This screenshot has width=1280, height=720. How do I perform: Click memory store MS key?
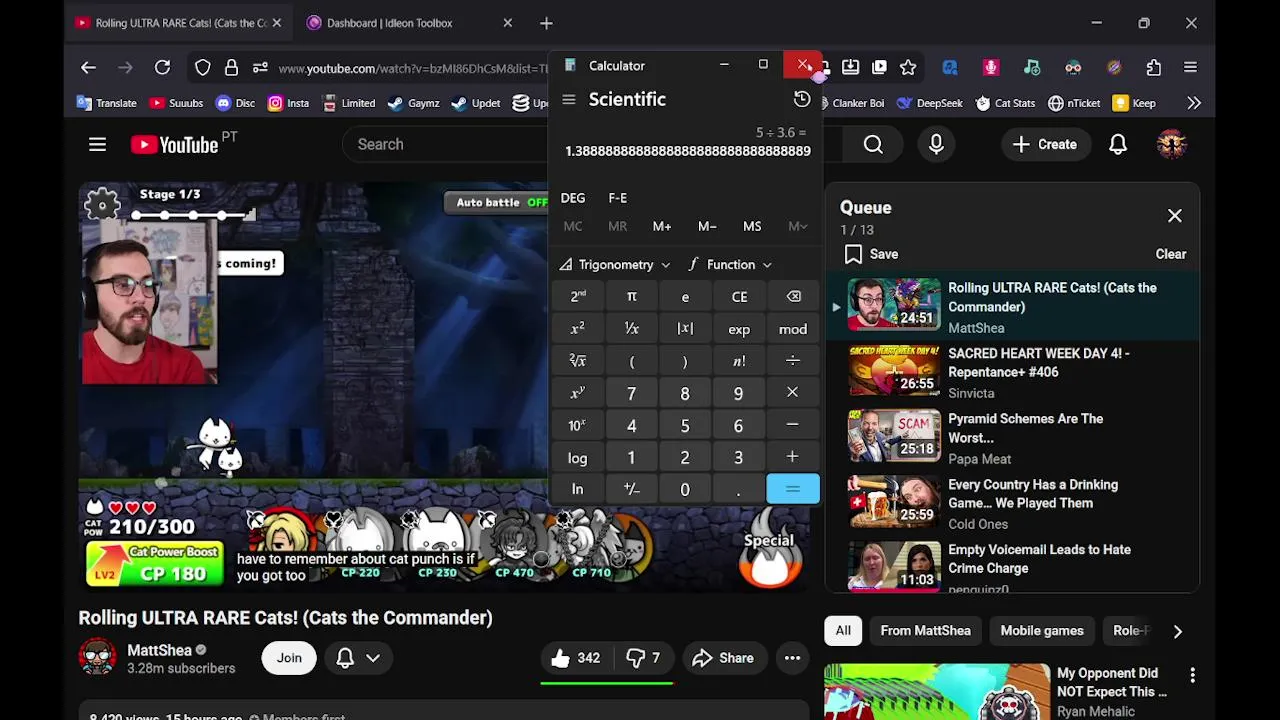(752, 227)
